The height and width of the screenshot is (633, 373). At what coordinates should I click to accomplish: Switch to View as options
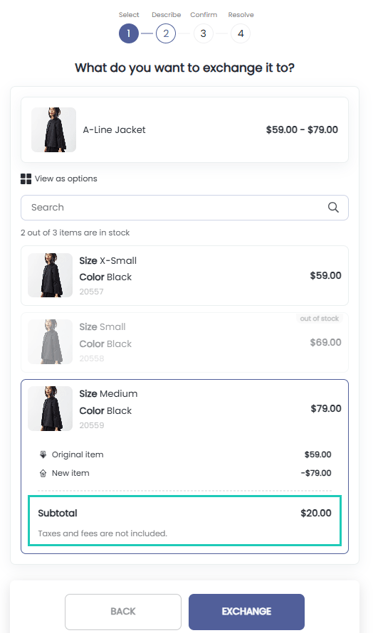[59, 179]
